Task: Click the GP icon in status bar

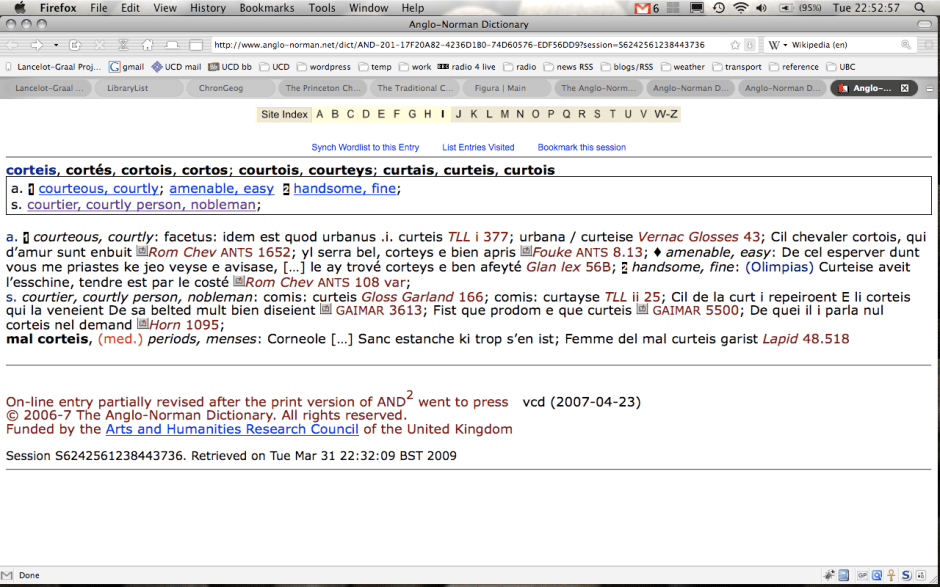Action: click(x=860, y=575)
